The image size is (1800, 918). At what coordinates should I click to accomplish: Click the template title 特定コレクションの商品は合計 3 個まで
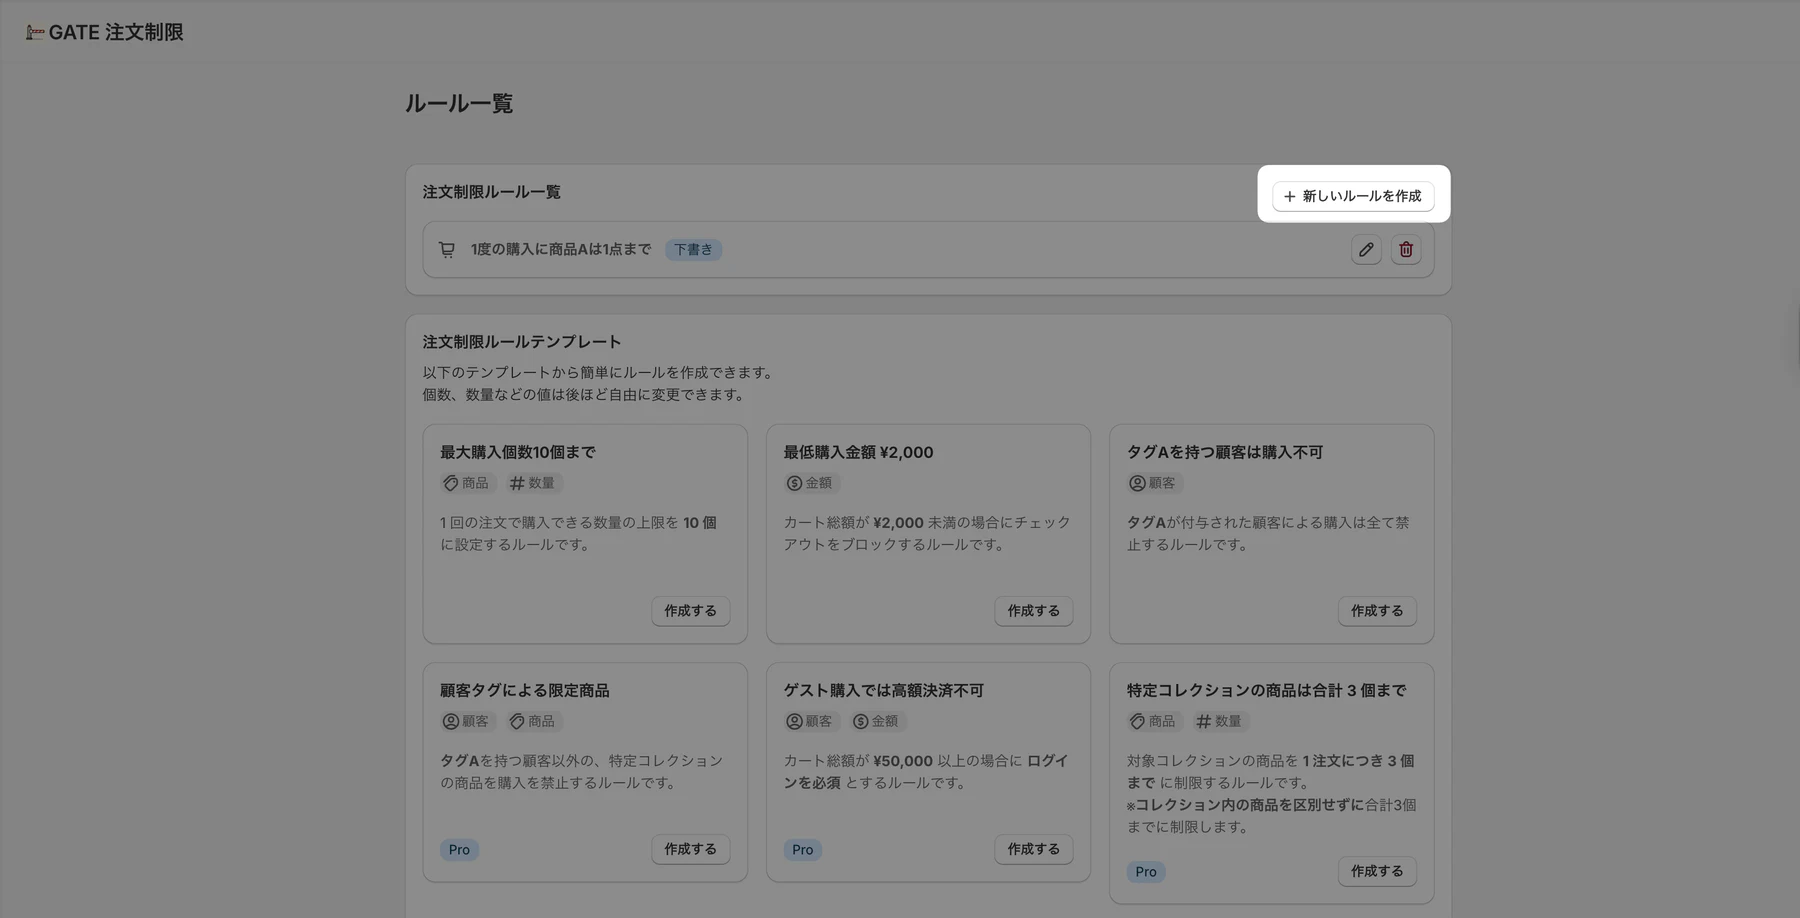(1267, 690)
